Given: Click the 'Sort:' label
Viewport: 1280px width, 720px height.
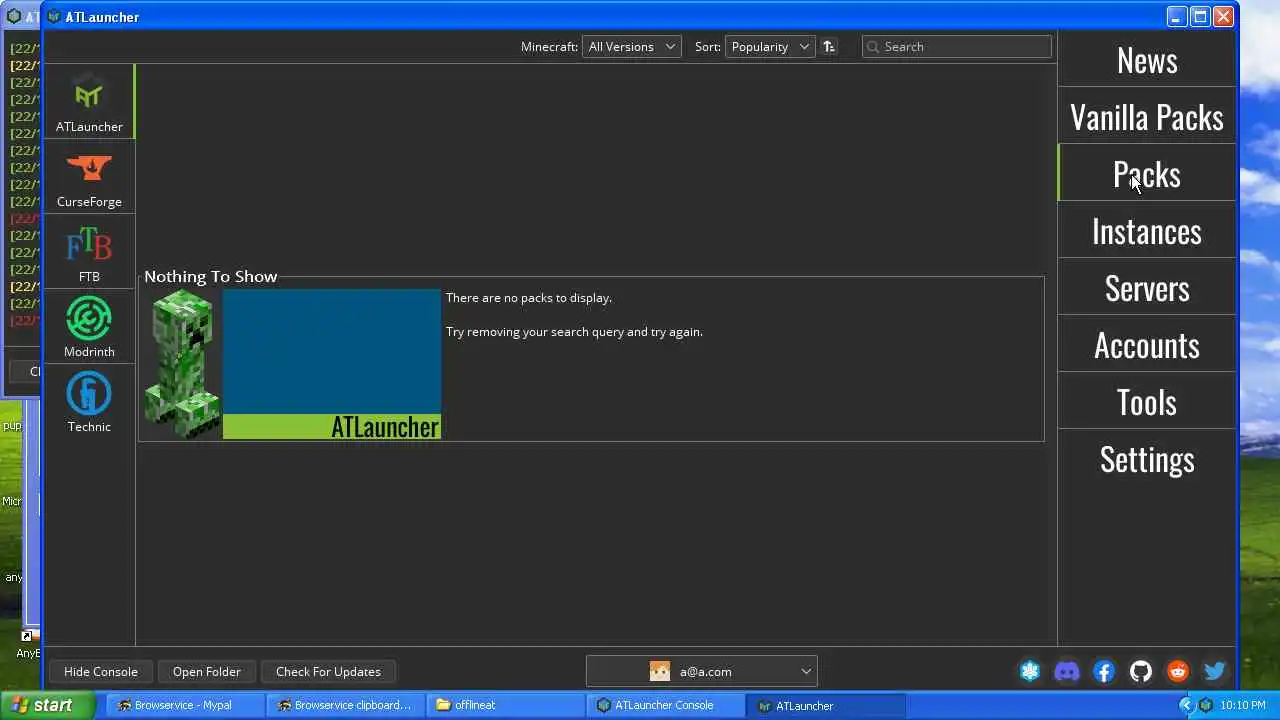Looking at the screenshot, I should pyautogui.click(x=708, y=47).
